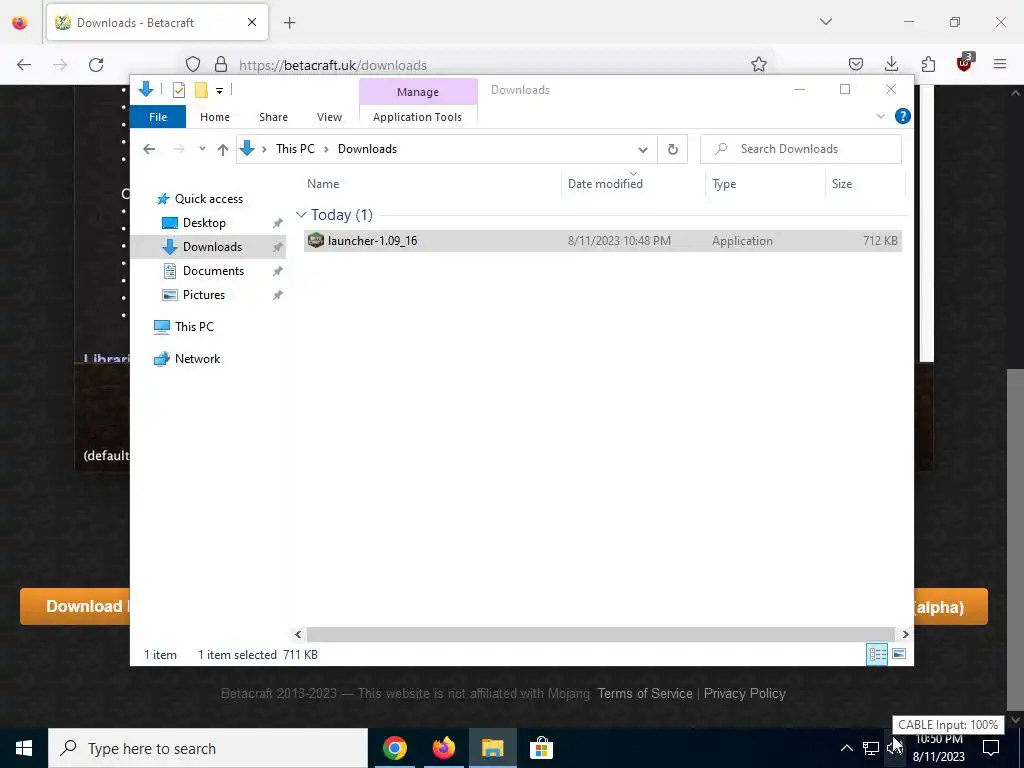Click the Search Downloads field

pyautogui.click(x=801, y=149)
